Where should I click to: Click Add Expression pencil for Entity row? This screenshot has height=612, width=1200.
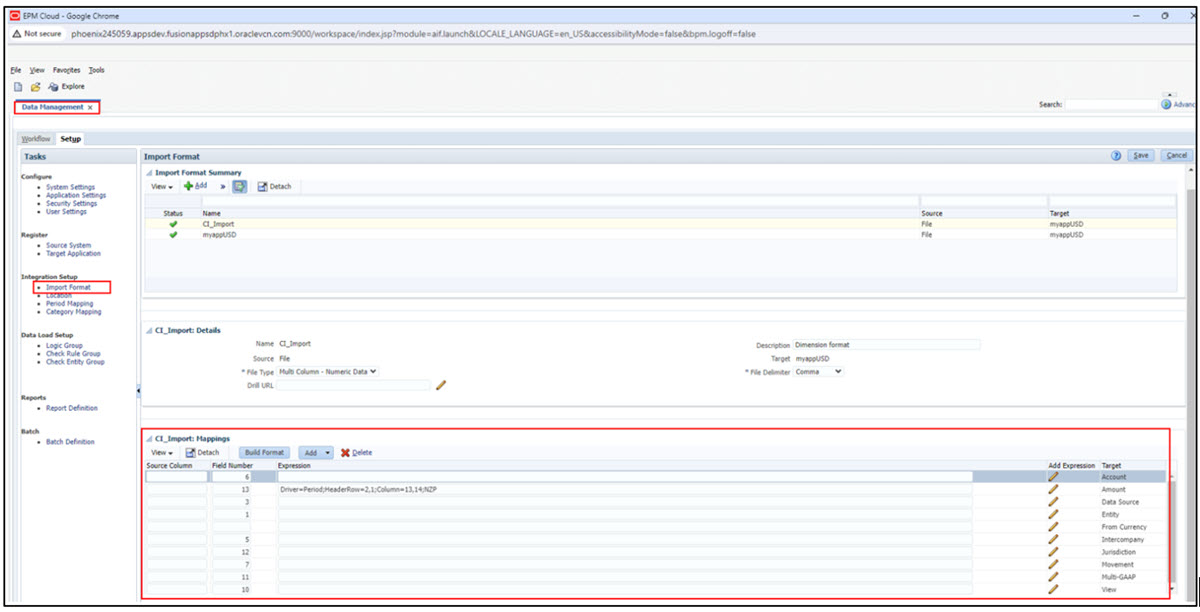pyautogui.click(x=1052, y=515)
